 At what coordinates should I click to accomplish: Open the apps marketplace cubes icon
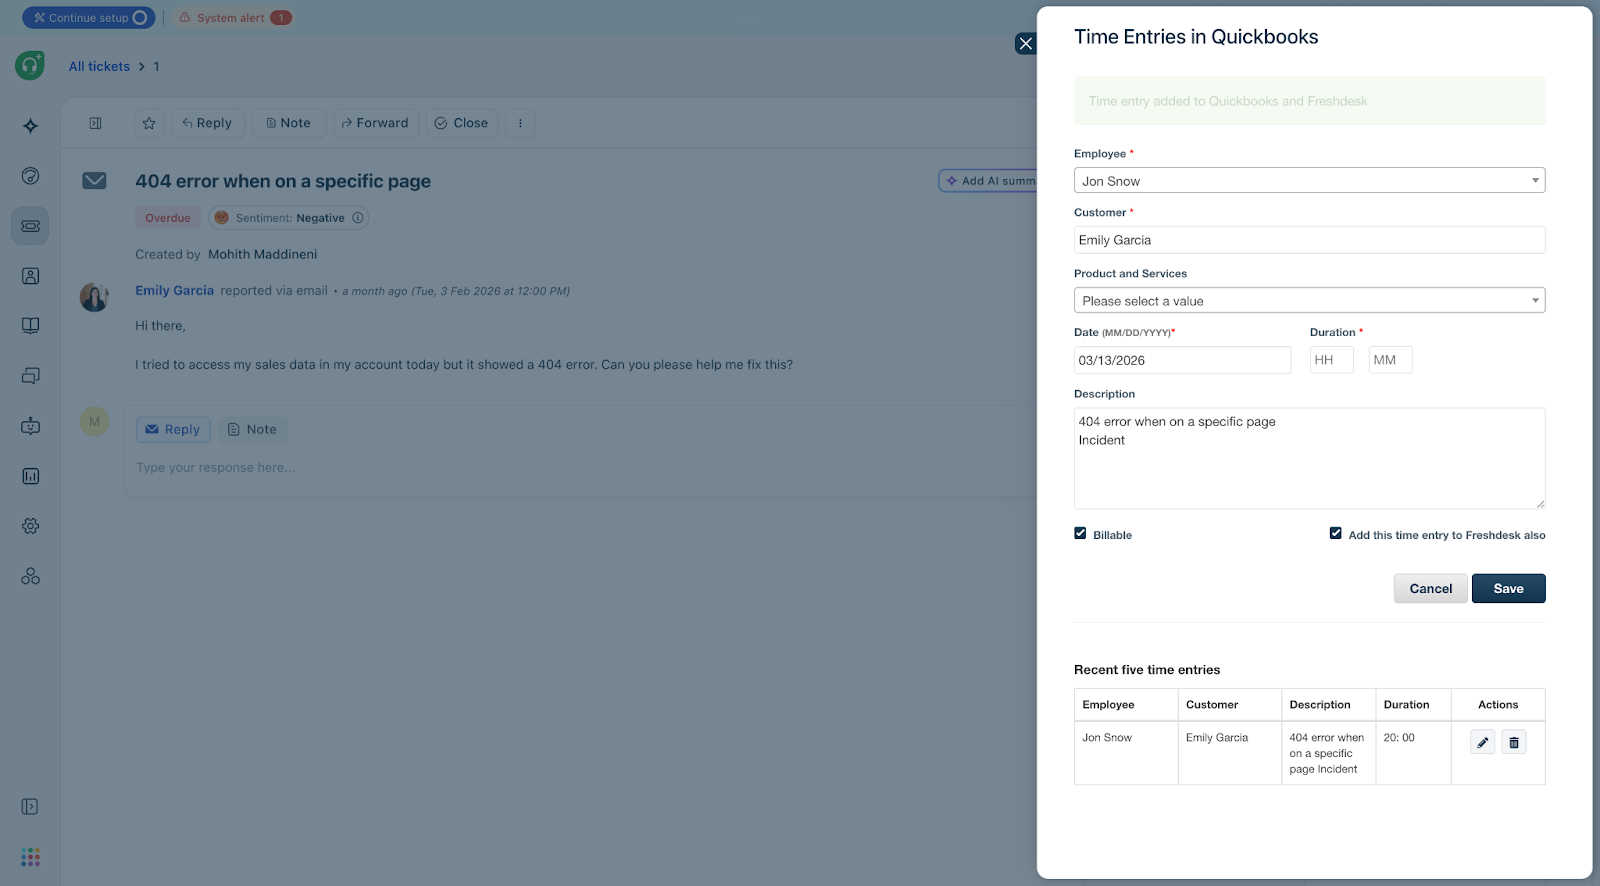(31, 576)
